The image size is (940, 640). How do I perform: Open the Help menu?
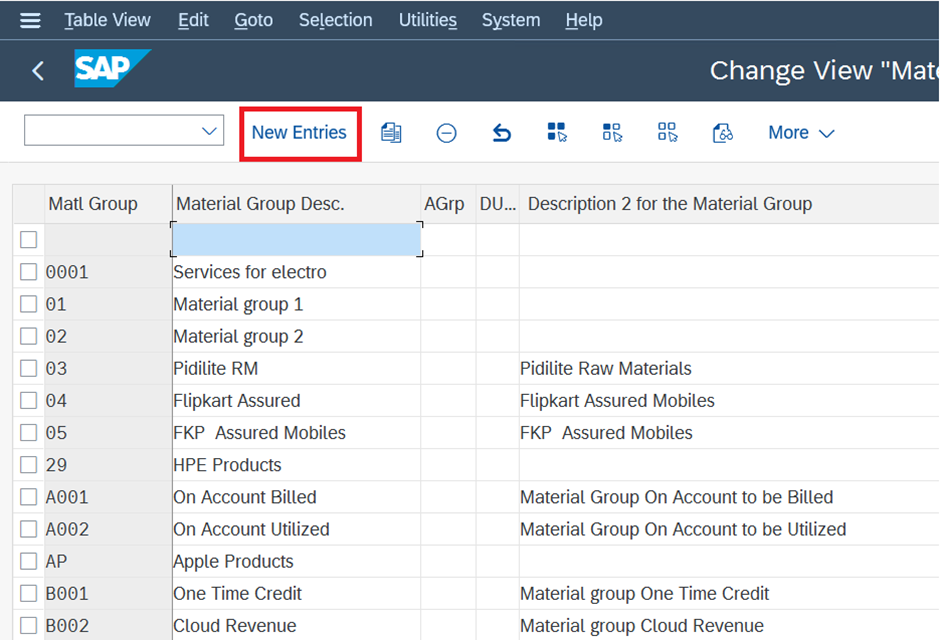[583, 20]
